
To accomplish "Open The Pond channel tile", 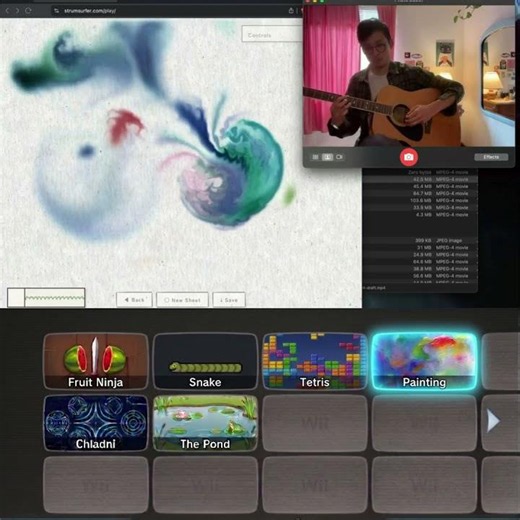I will (x=205, y=423).
